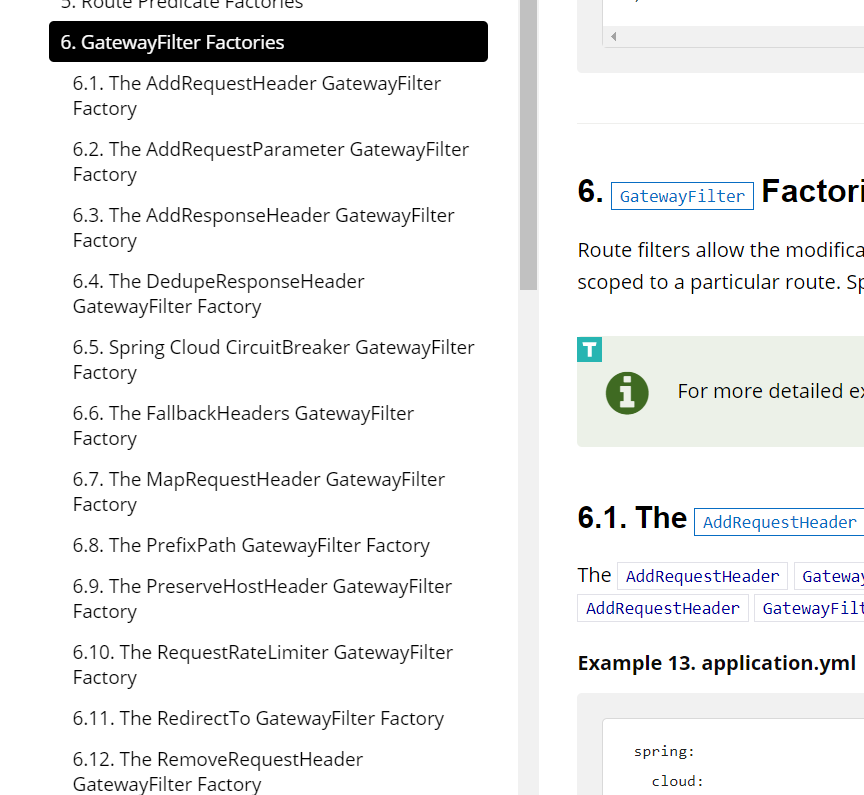Click the sidebar vertical scrollbar thumb
The height and width of the screenshot is (795, 864).
click(528, 144)
